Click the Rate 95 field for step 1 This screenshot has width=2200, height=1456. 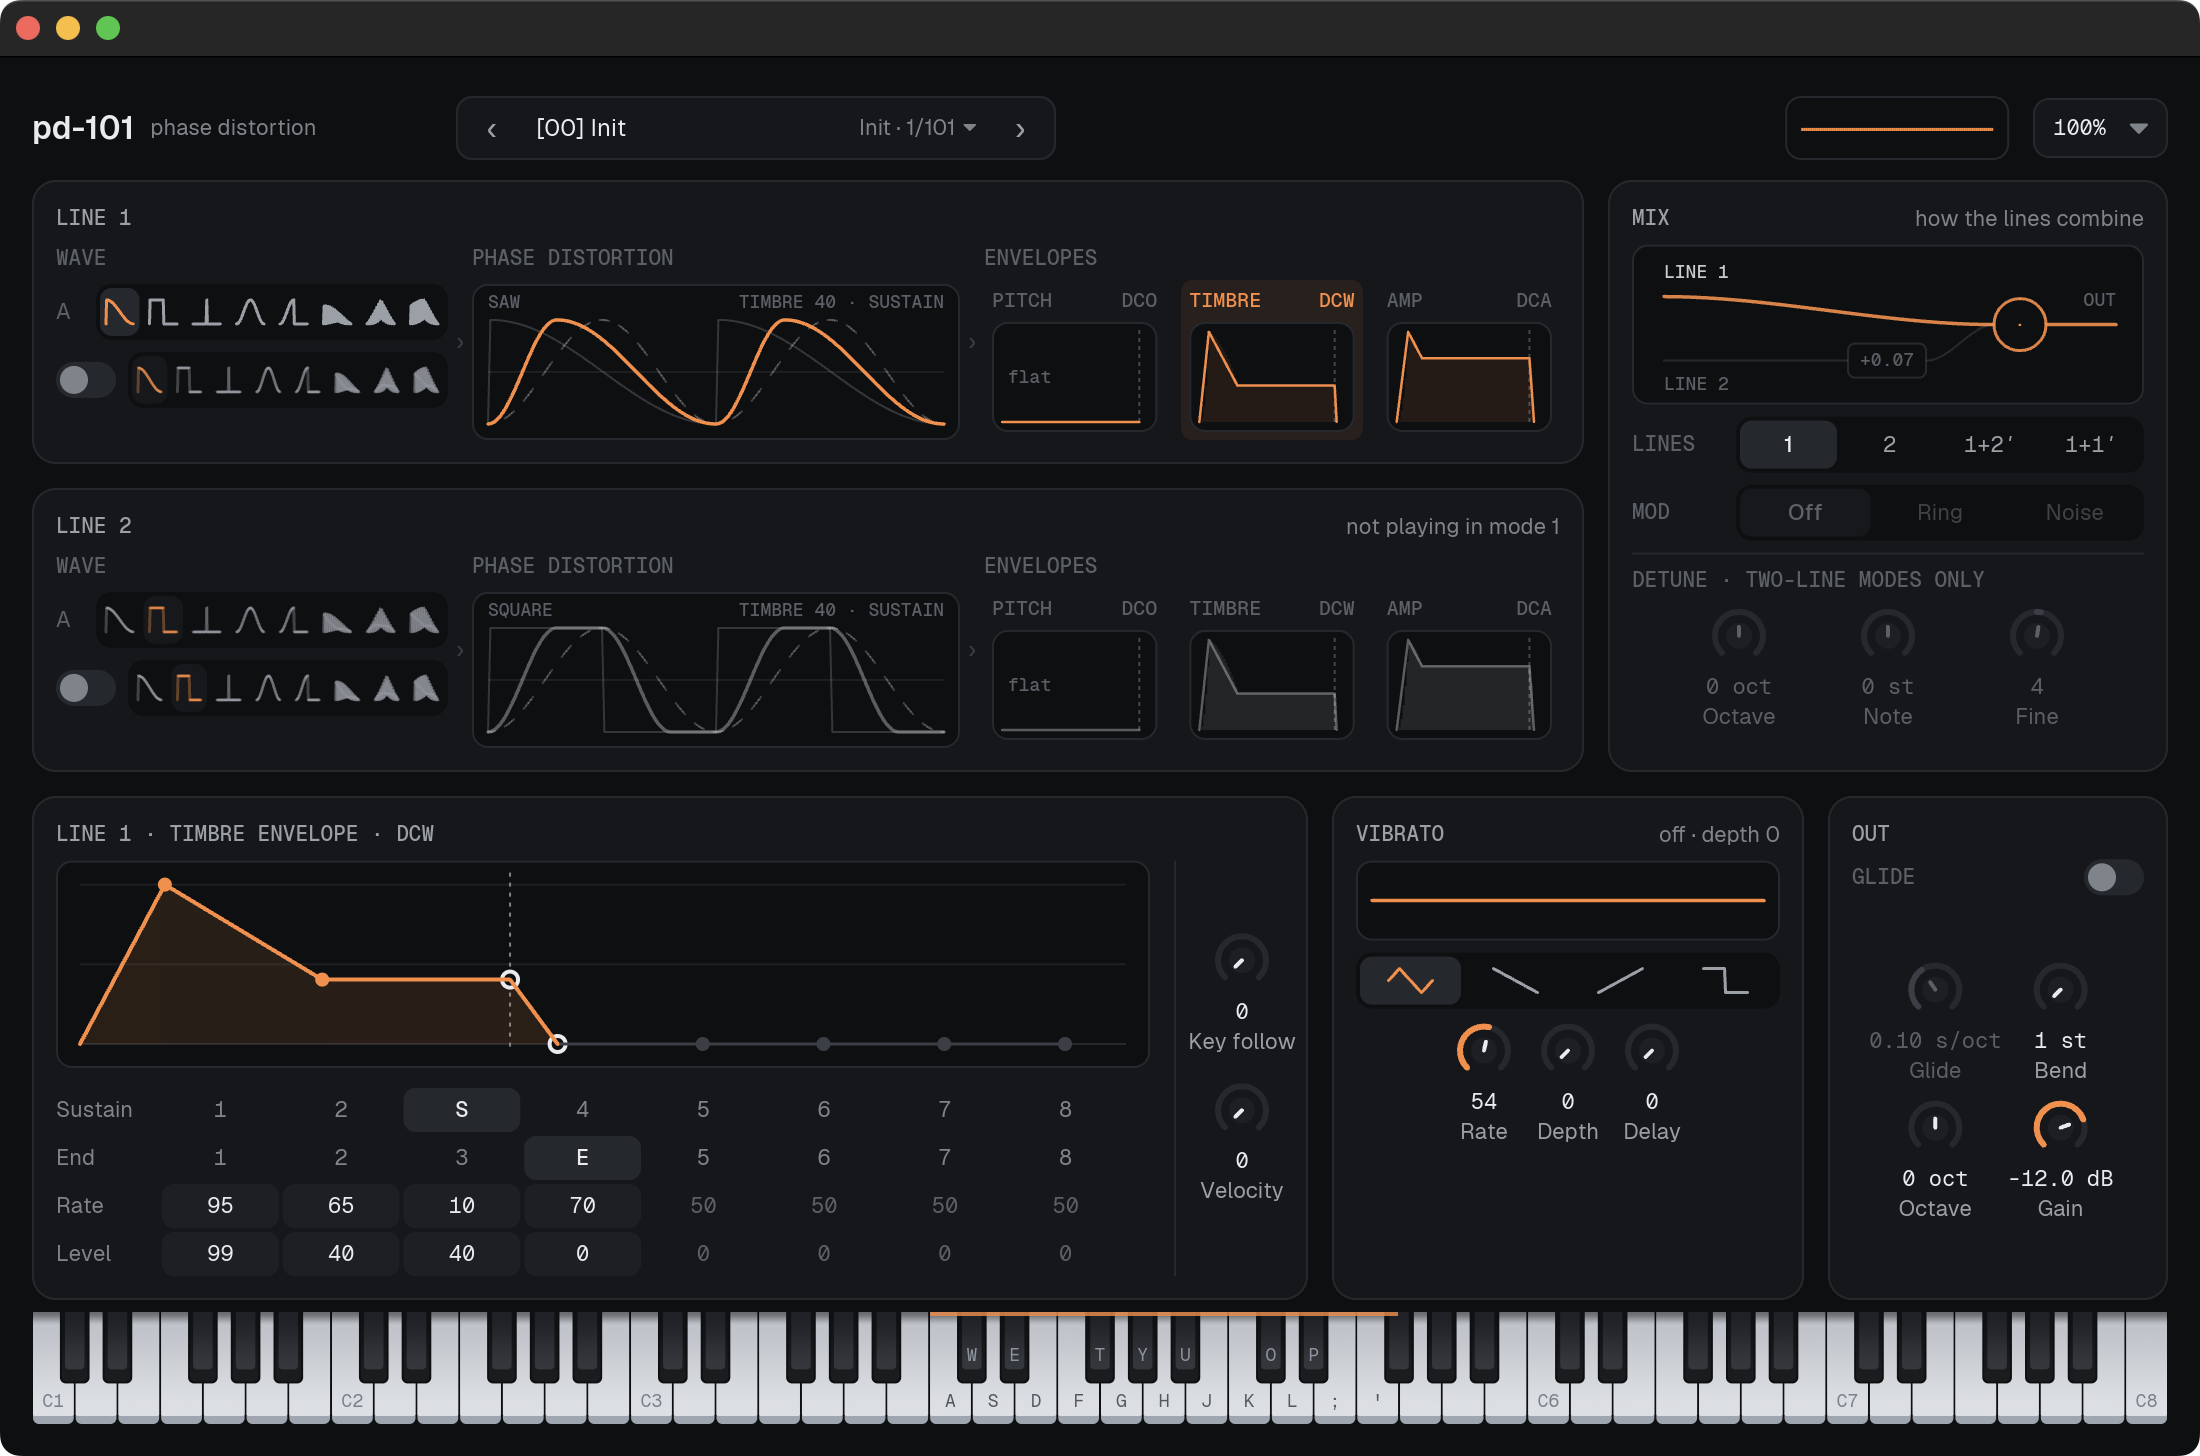[x=220, y=1205]
